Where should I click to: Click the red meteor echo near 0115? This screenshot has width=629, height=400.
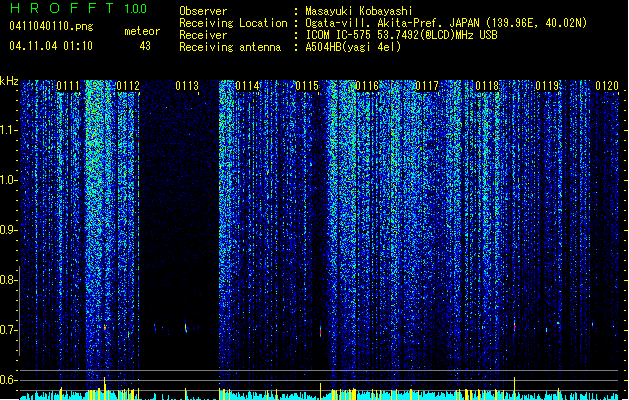point(320,331)
